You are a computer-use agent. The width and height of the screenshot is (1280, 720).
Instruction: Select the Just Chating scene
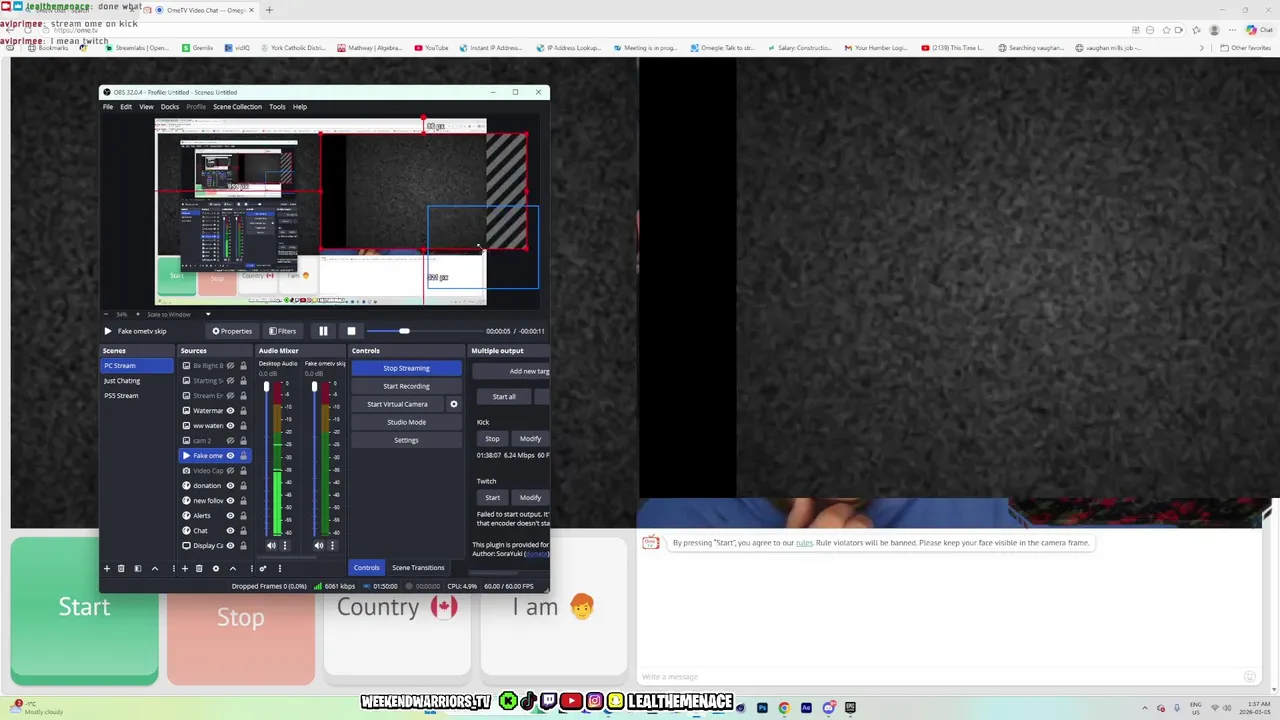[137, 381]
